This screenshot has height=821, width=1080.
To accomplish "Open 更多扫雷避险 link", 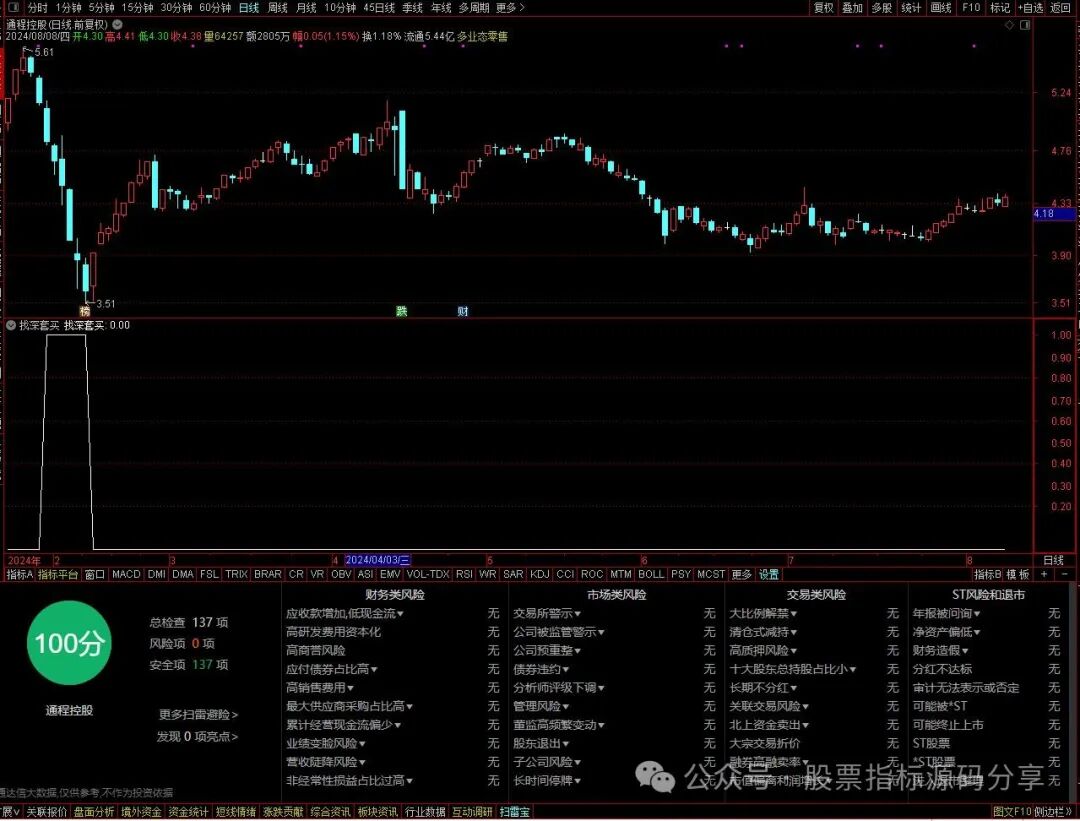I will 198,715.
